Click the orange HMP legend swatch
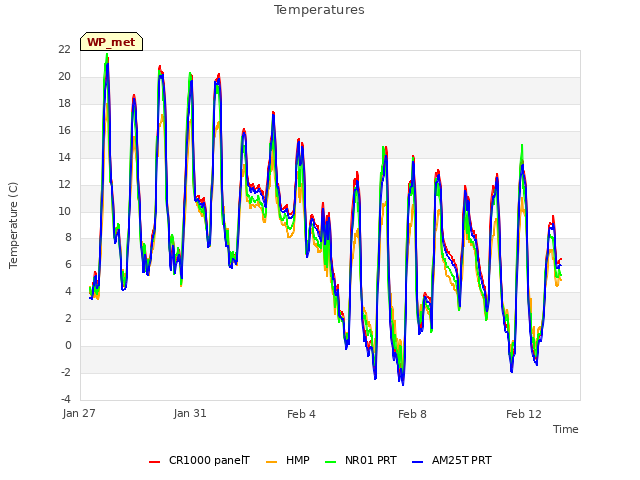640x480 pixels. click(271, 462)
